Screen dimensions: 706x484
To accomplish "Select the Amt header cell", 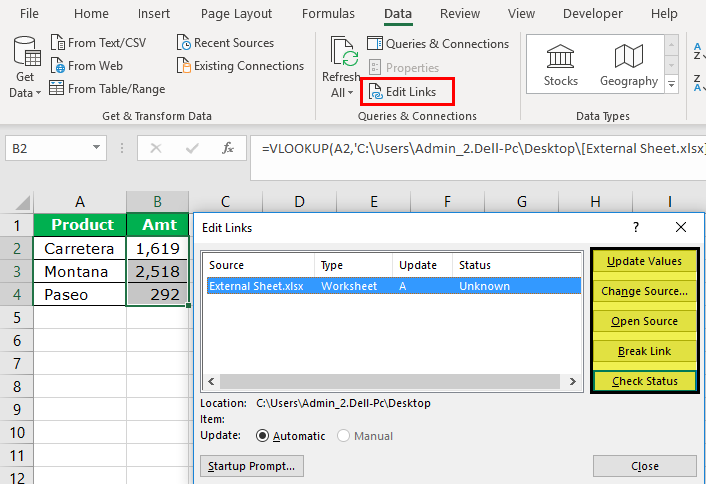I will (158, 225).
